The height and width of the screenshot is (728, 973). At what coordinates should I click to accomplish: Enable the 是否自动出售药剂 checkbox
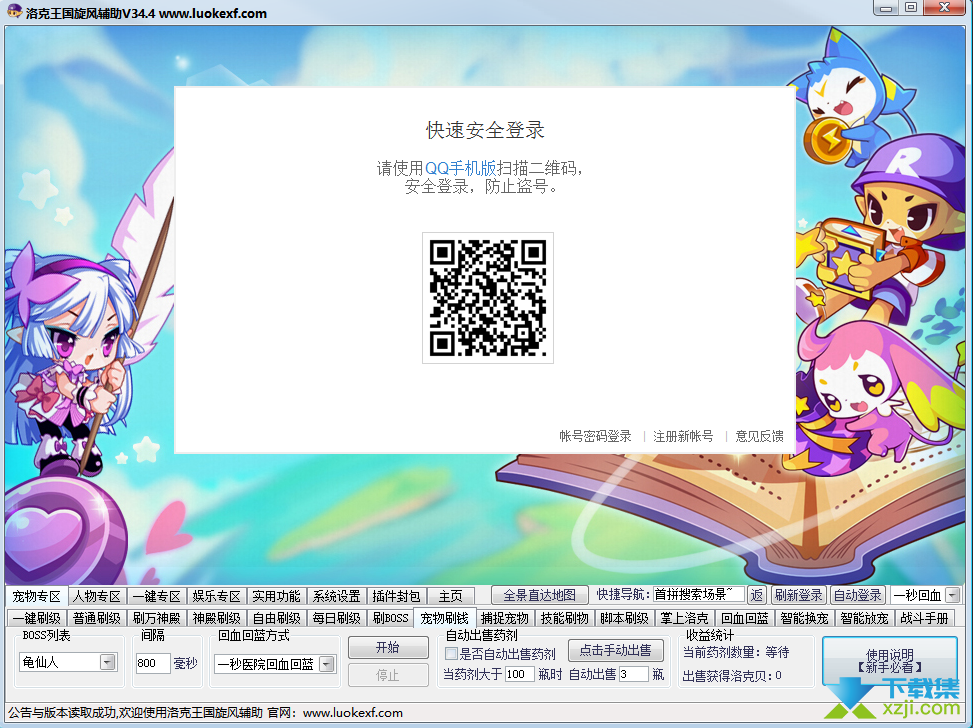(451, 654)
